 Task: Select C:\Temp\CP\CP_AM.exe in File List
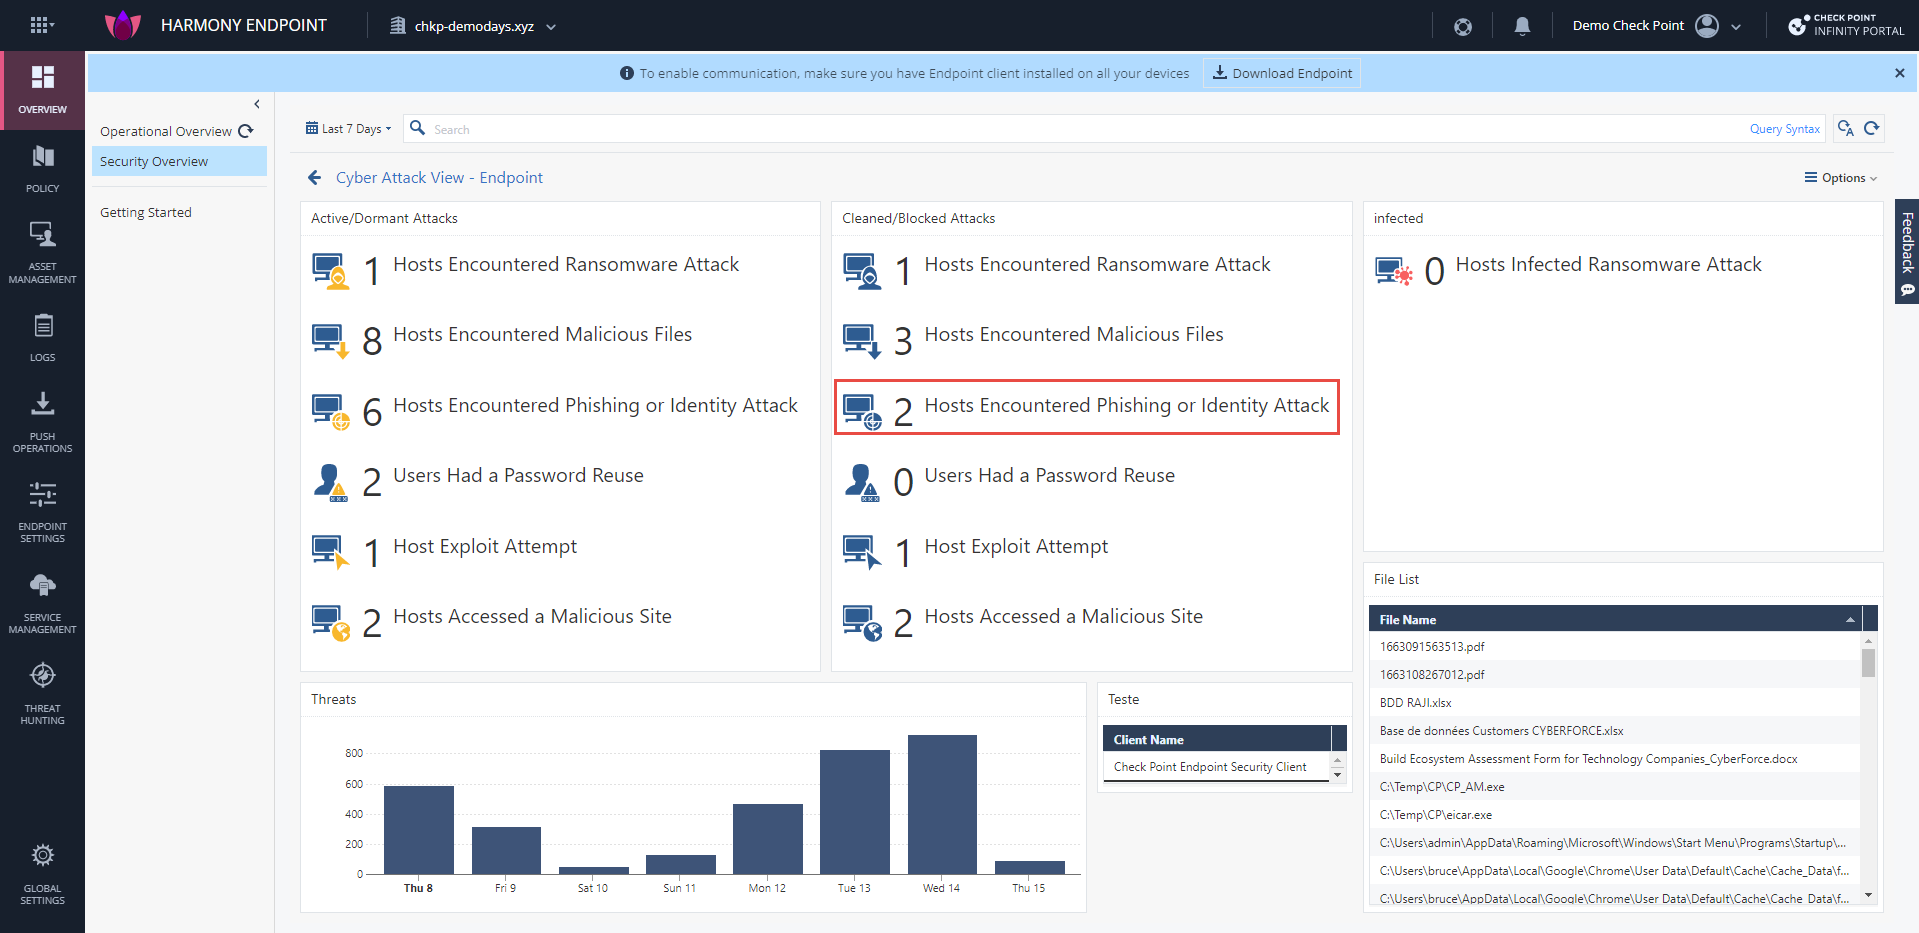point(1614,787)
